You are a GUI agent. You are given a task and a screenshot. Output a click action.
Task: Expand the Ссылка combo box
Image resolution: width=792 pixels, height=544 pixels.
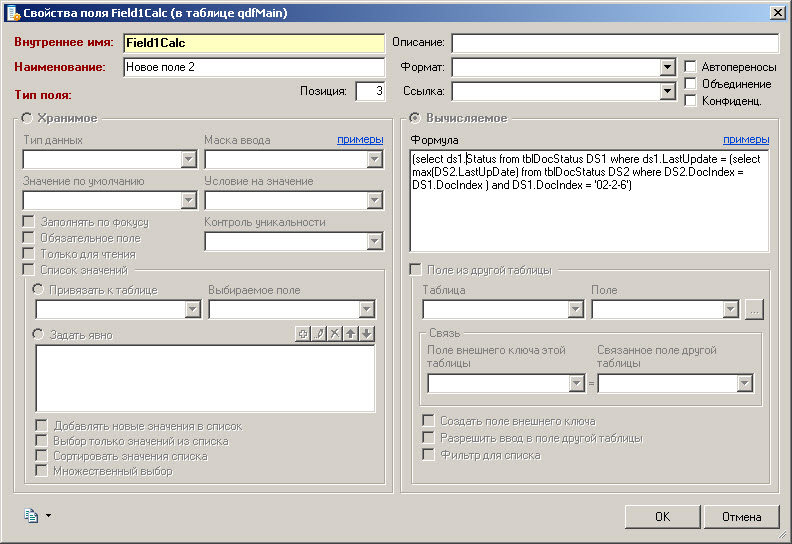point(668,91)
